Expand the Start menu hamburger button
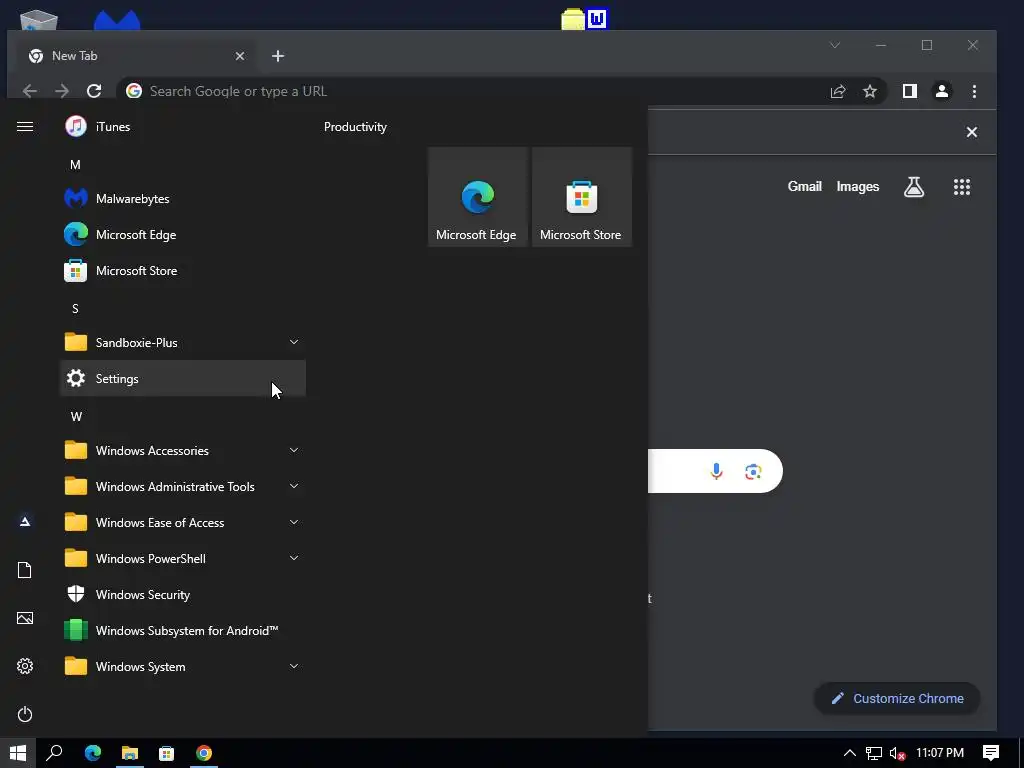This screenshot has width=1024, height=768. [x=25, y=127]
